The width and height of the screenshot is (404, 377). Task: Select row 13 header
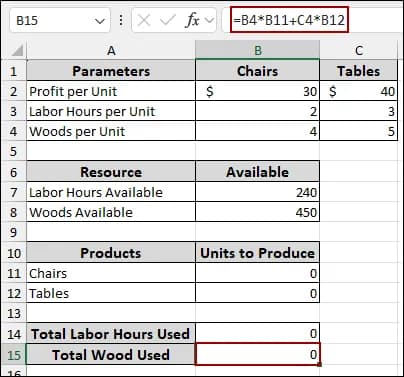pyautogui.click(x=13, y=313)
